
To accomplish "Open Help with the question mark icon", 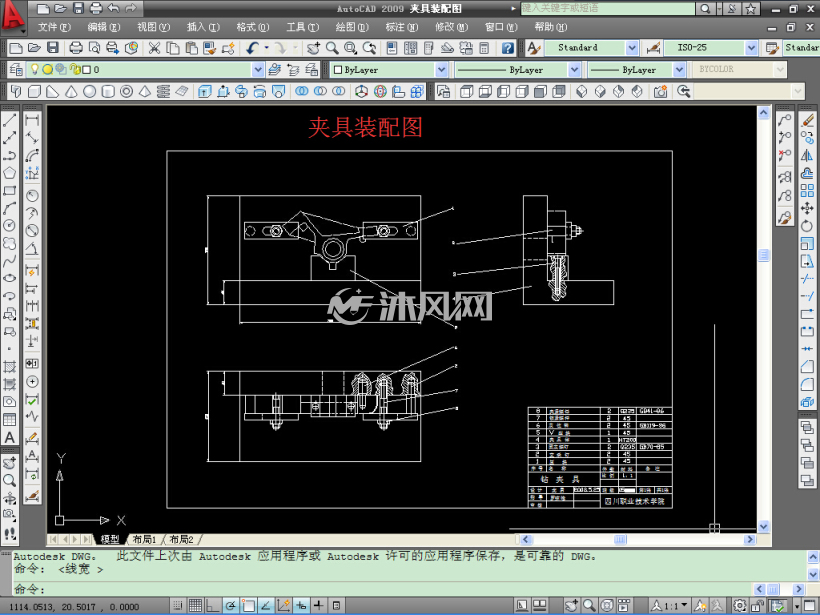I will coord(507,48).
